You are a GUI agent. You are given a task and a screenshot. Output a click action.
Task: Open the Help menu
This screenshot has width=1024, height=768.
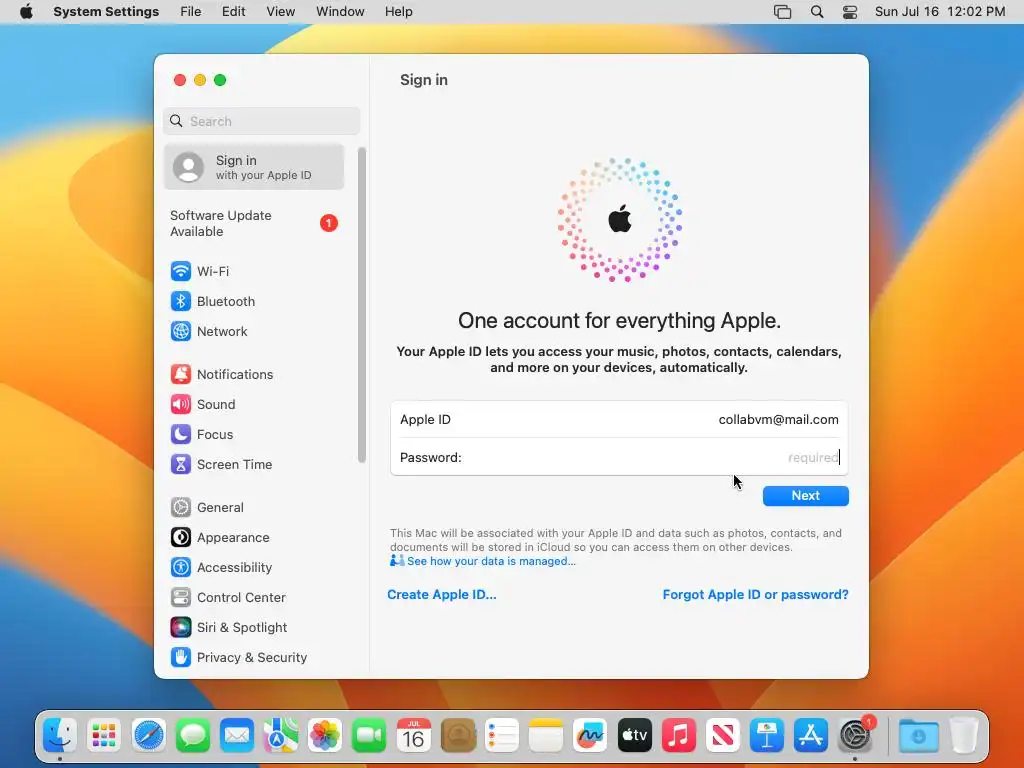tap(398, 12)
